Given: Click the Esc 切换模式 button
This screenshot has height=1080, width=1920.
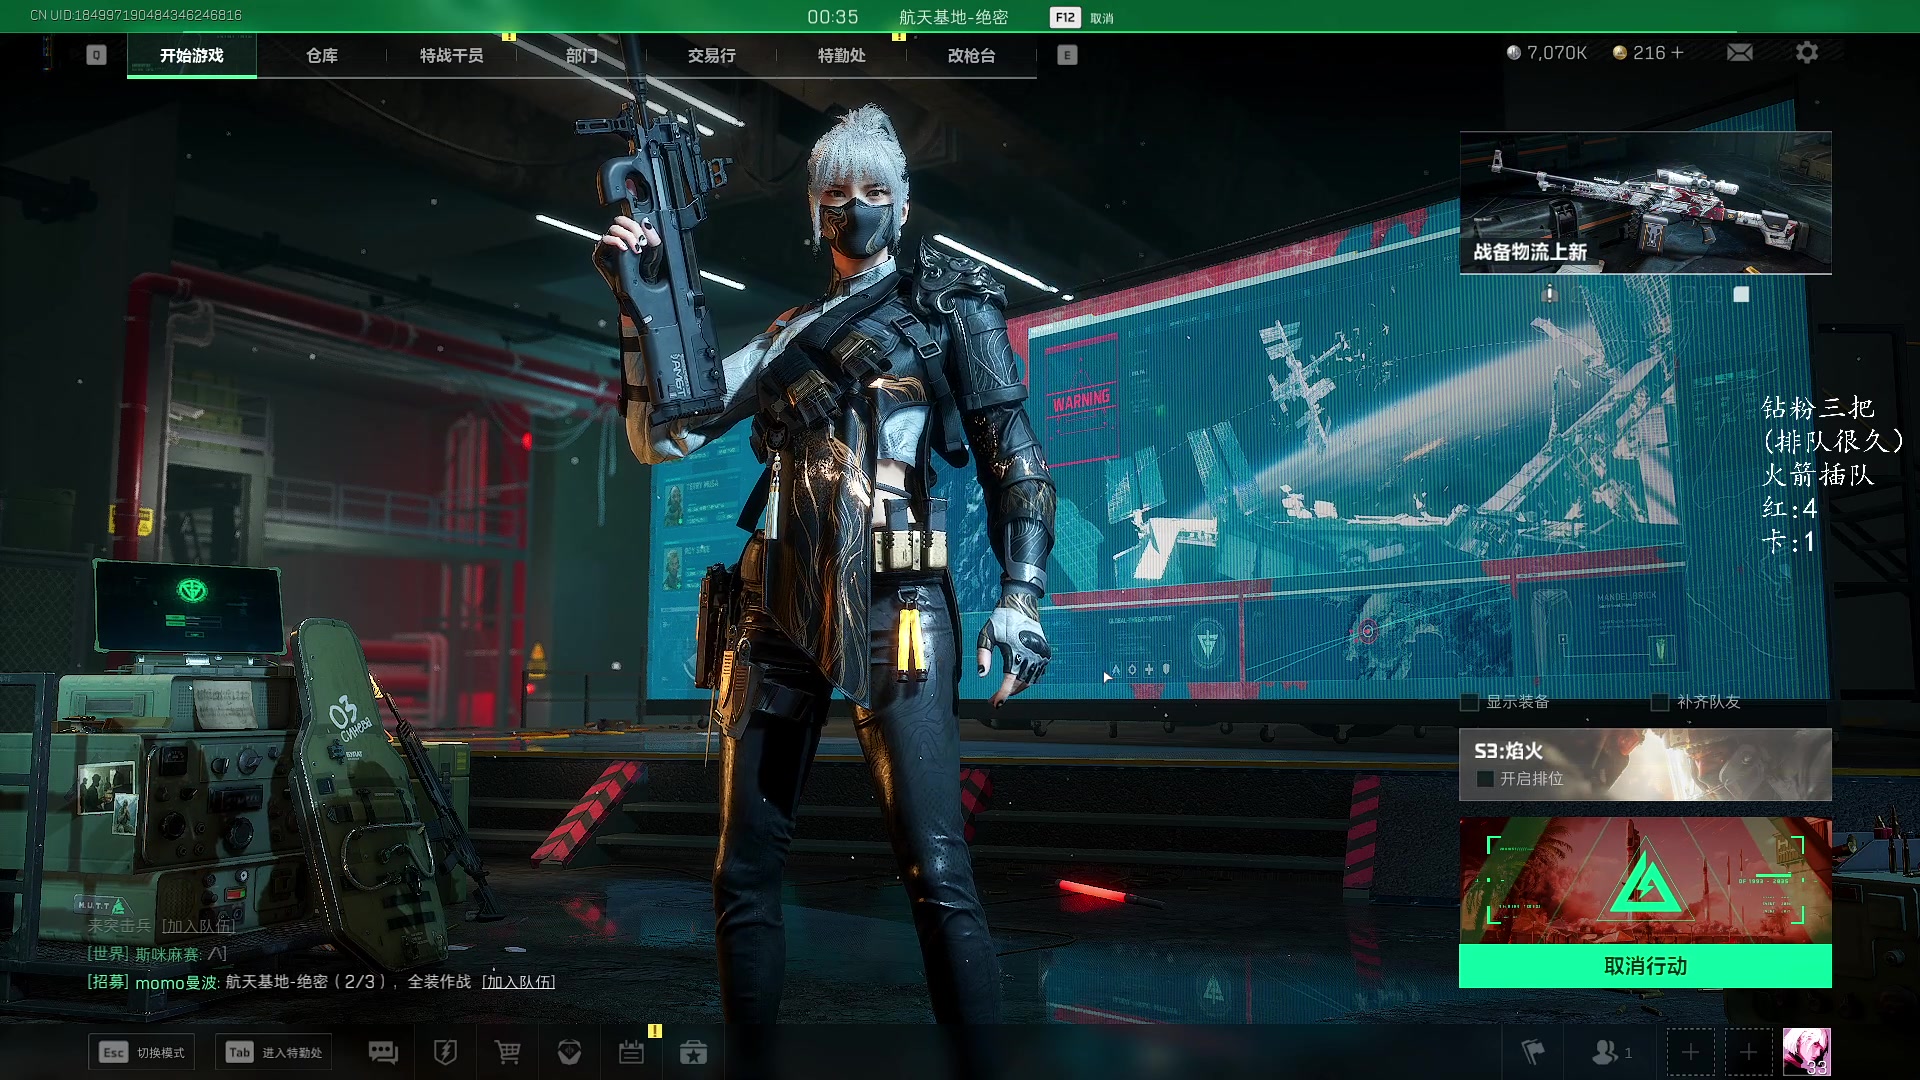Looking at the screenshot, I should pos(142,1052).
